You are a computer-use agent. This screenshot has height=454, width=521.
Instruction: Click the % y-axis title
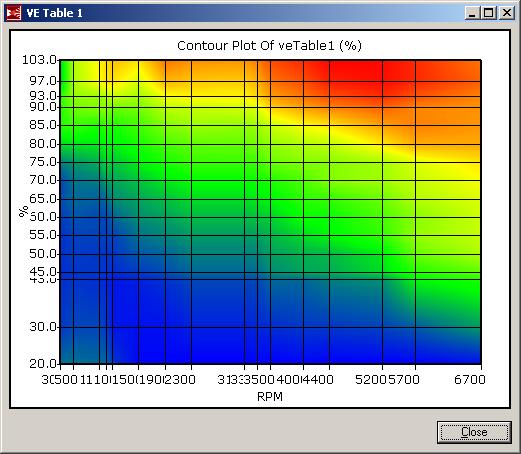click(24, 211)
